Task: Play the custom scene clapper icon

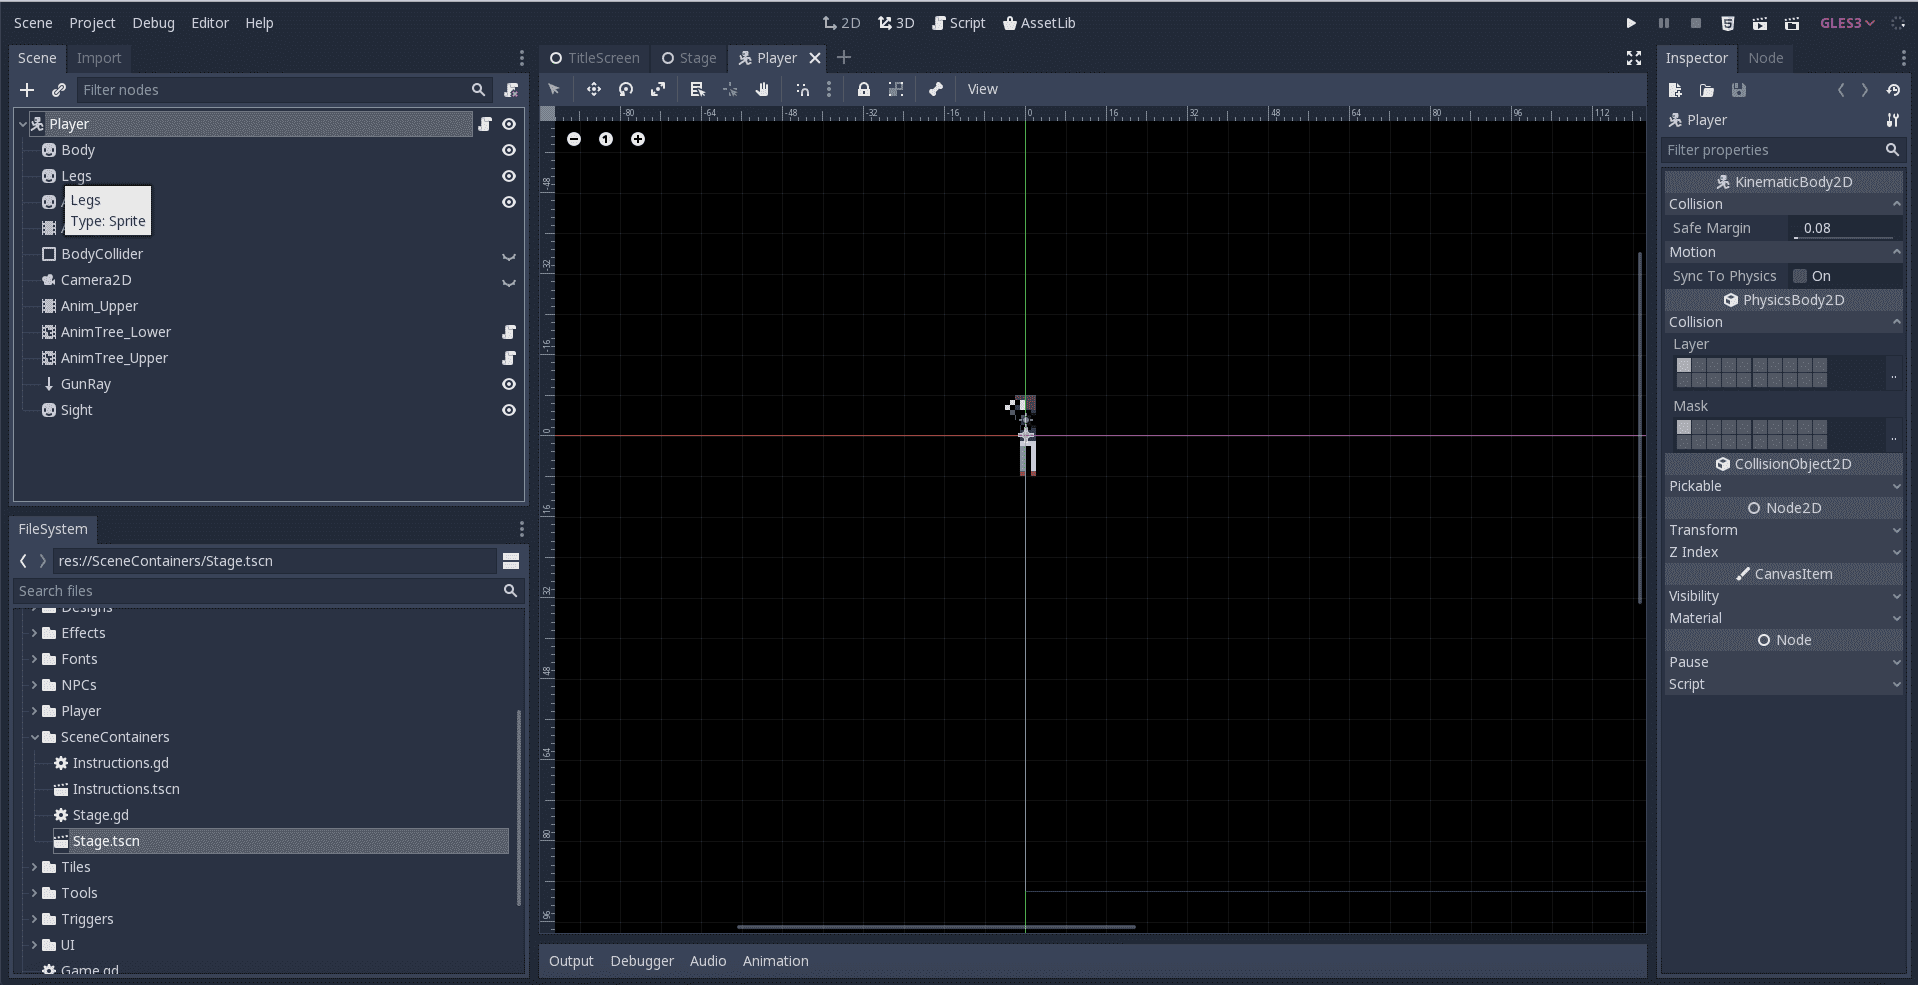Action: pyautogui.click(x=1791, y=23)
